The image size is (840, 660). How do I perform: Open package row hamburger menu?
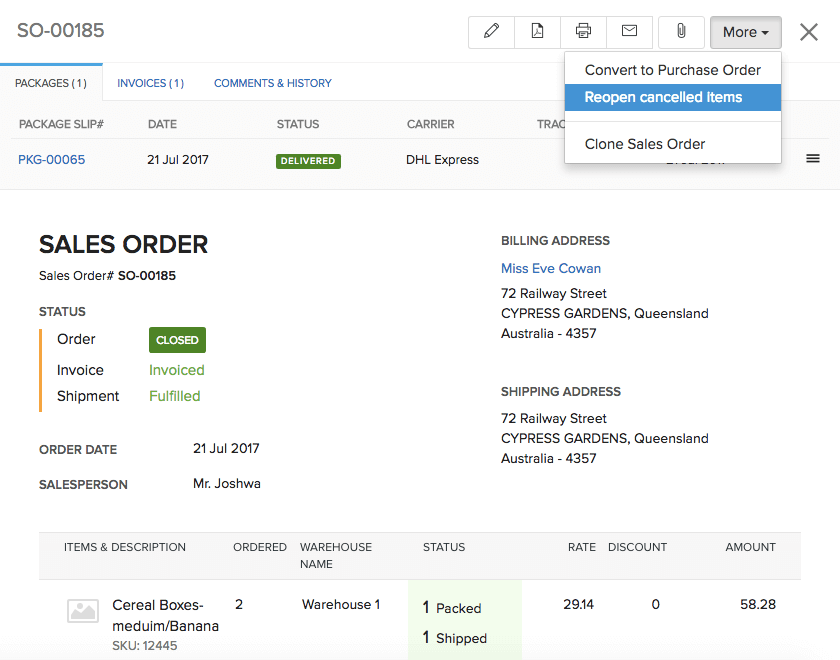[x=813, y=159]
